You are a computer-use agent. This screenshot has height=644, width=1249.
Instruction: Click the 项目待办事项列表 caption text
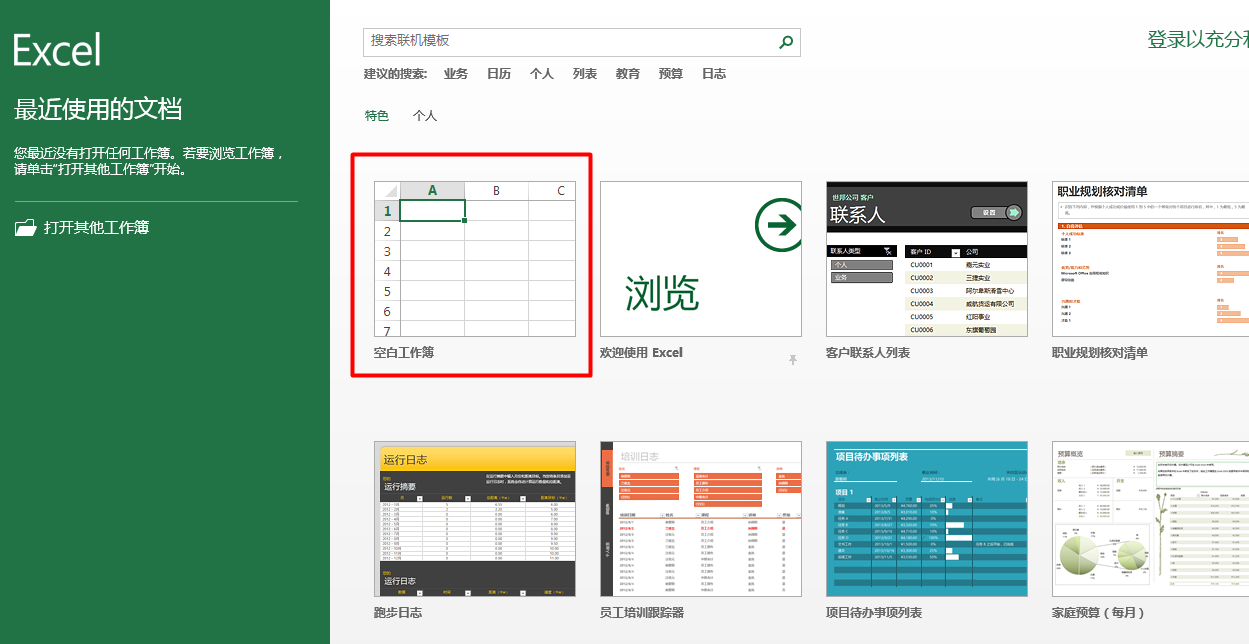(x=874, y=613)
